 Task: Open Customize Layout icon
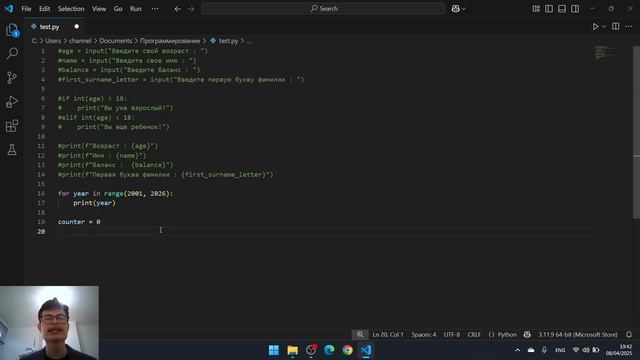point(536,9)
